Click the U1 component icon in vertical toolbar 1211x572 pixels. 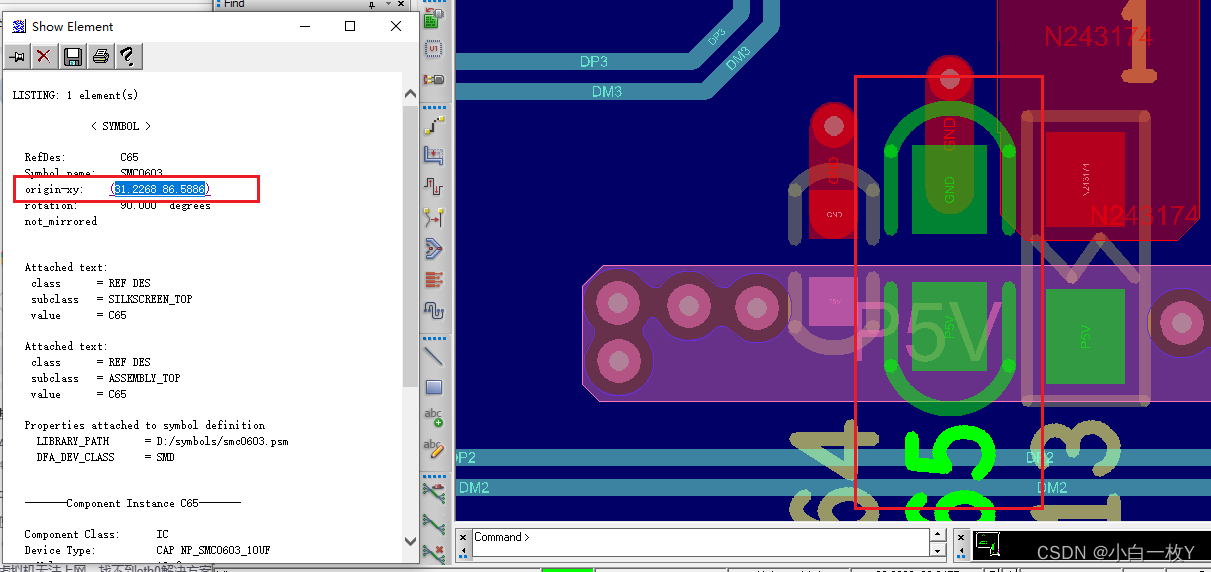(x=434, y=48)
